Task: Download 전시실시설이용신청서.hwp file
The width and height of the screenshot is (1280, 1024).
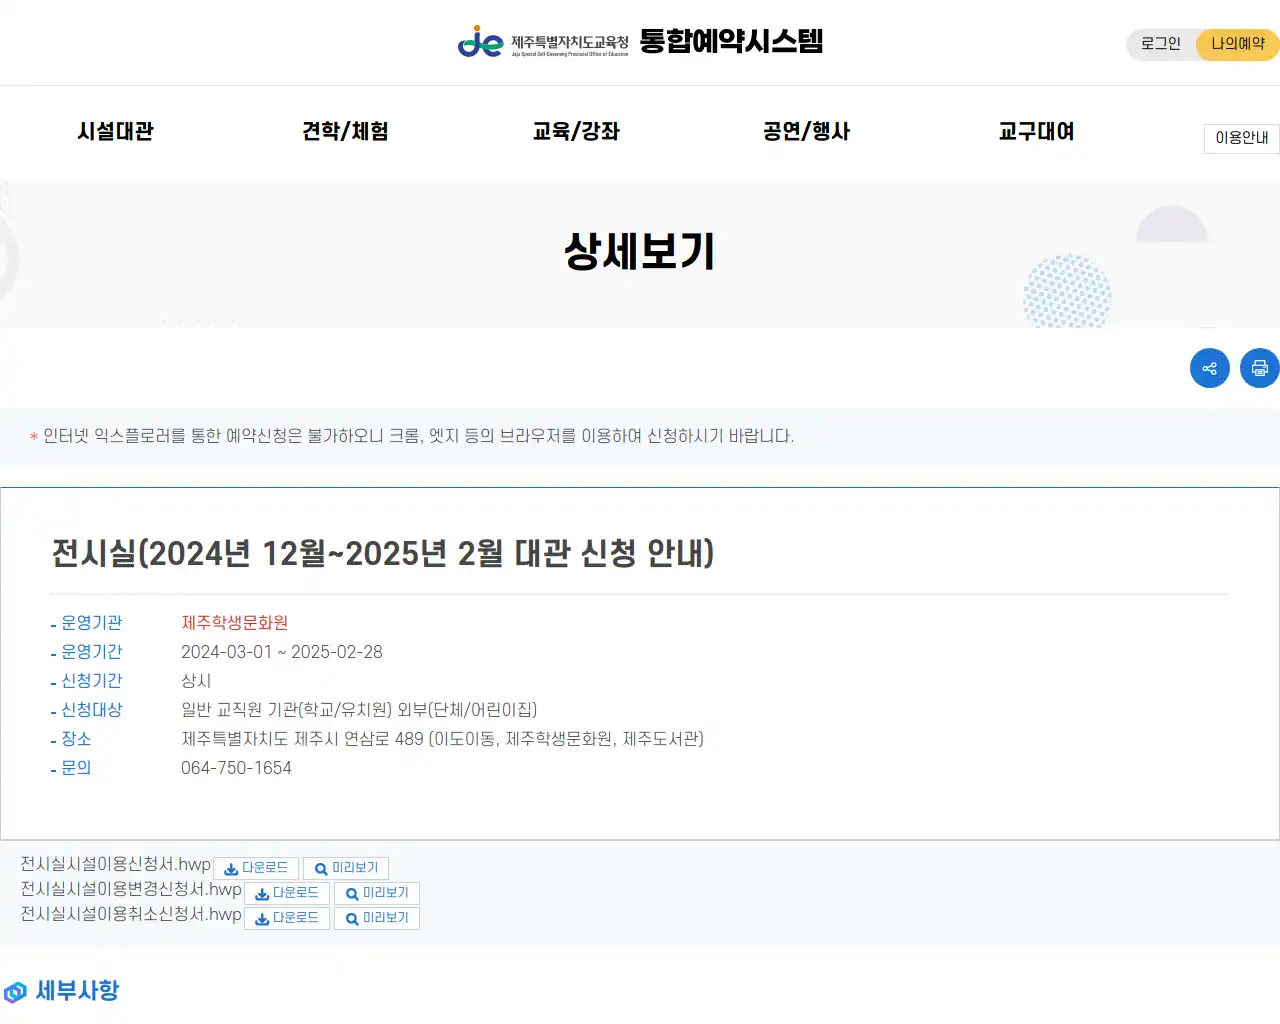Action: (256, 868)
